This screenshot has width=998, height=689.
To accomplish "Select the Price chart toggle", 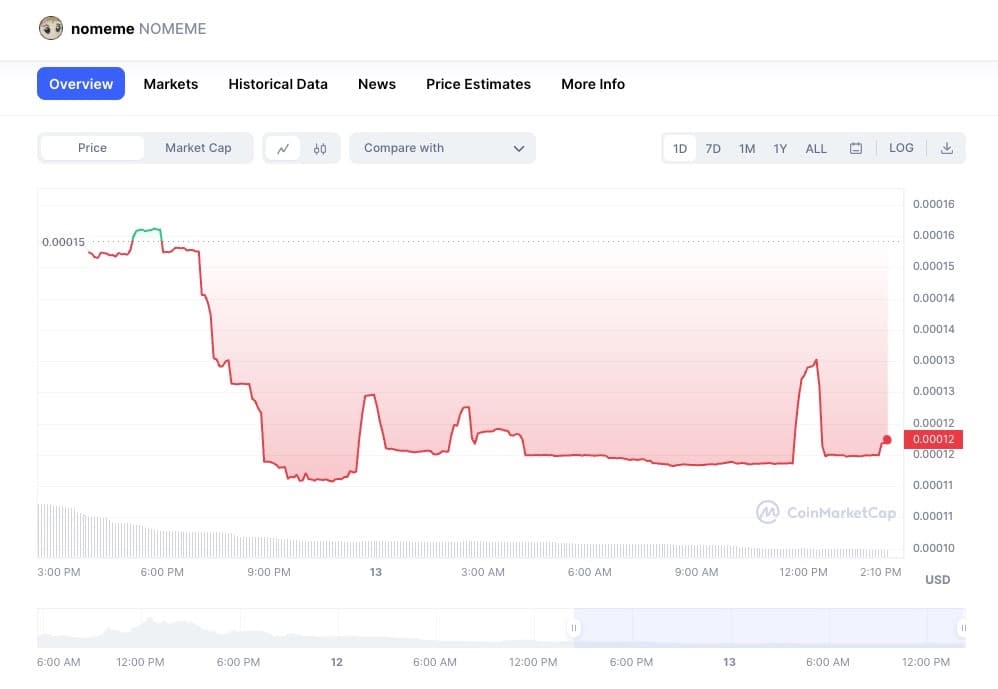I will tap(92, 148).
